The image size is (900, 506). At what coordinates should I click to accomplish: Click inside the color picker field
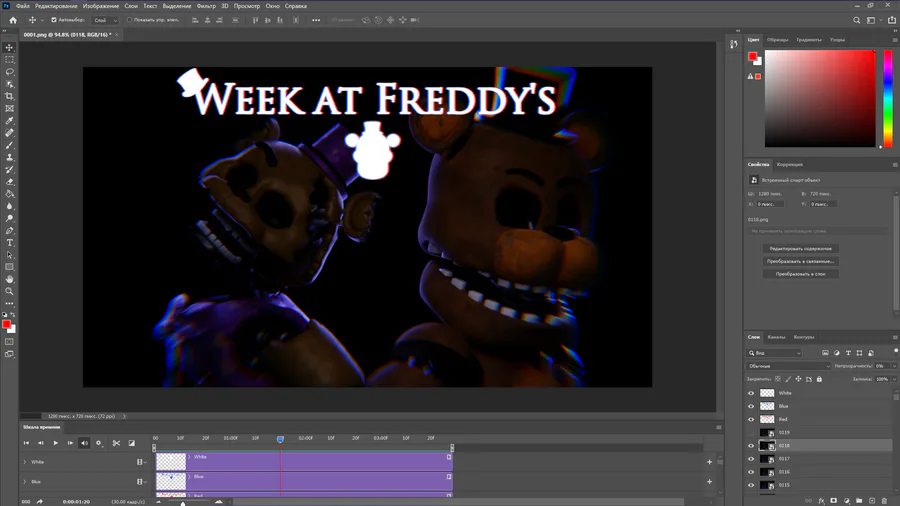(x=820, y=98)
